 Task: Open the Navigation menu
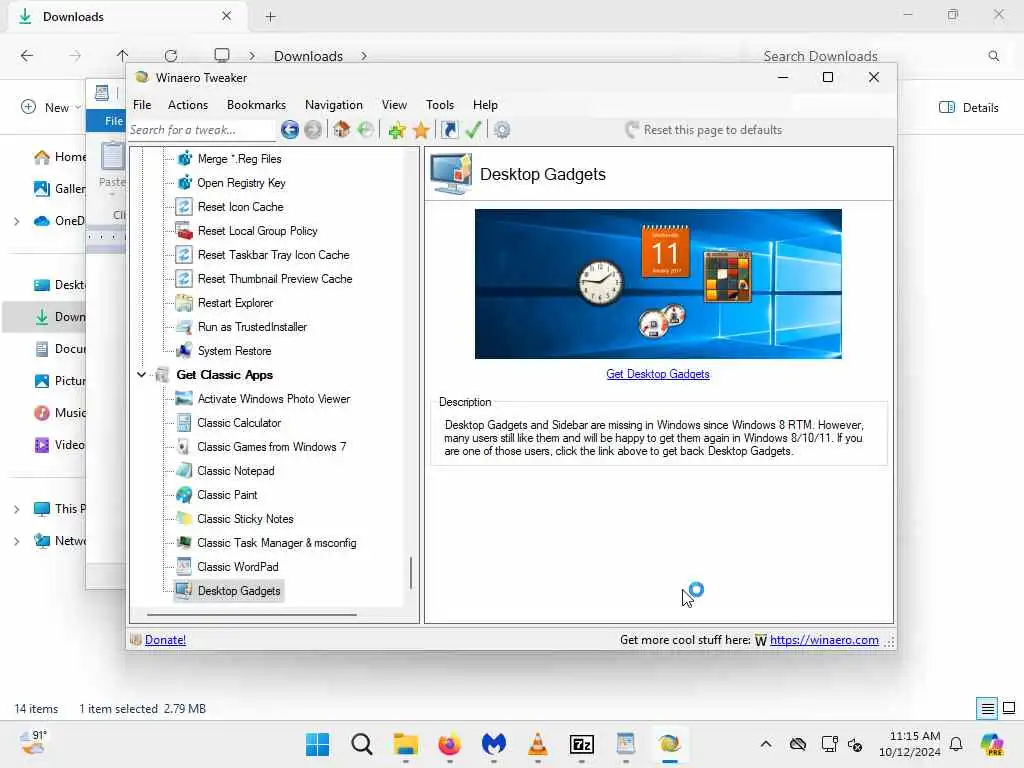[x=334, y=104]
